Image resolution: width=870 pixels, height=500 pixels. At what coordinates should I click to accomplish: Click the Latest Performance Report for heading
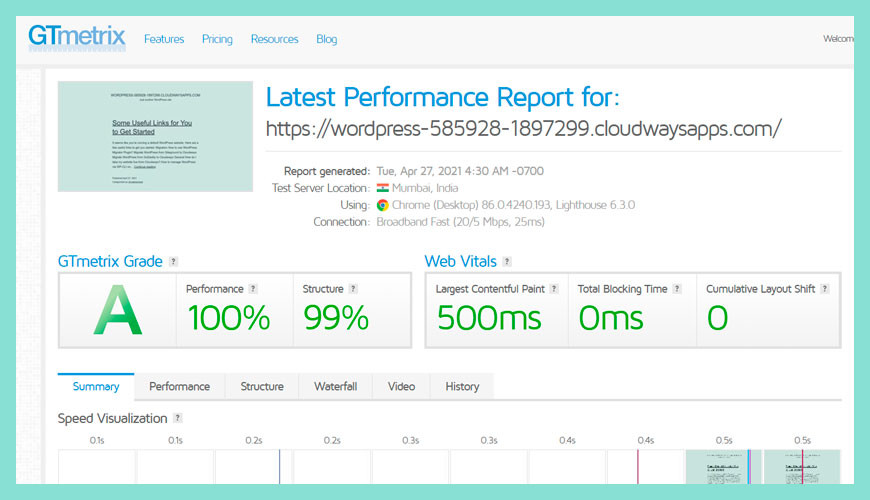(x=442, y=97)
